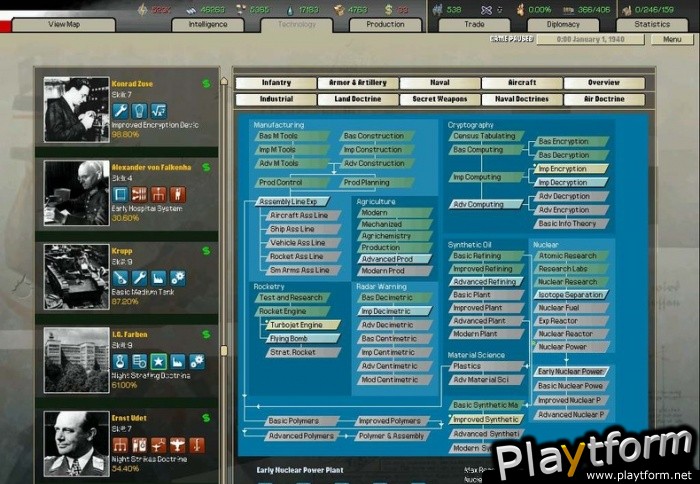Switch to the Intelligence tab
Image resolution: width=700 pixels, height=484 pixels.
click(x=208, y=25)
